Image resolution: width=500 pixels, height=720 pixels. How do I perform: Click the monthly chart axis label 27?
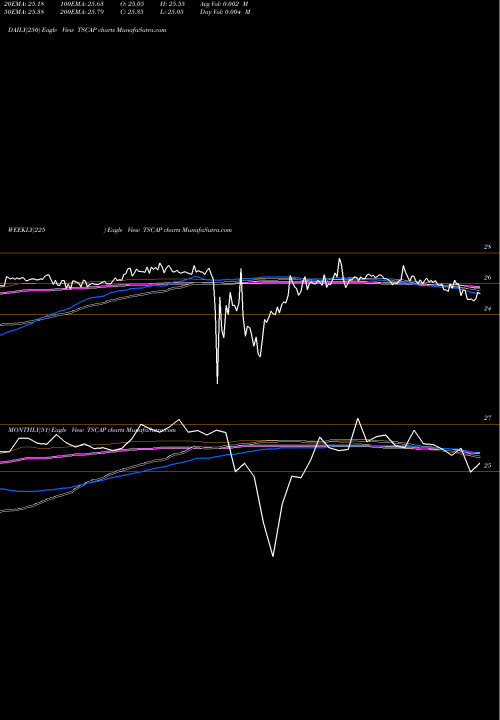(x=487, y=418)
